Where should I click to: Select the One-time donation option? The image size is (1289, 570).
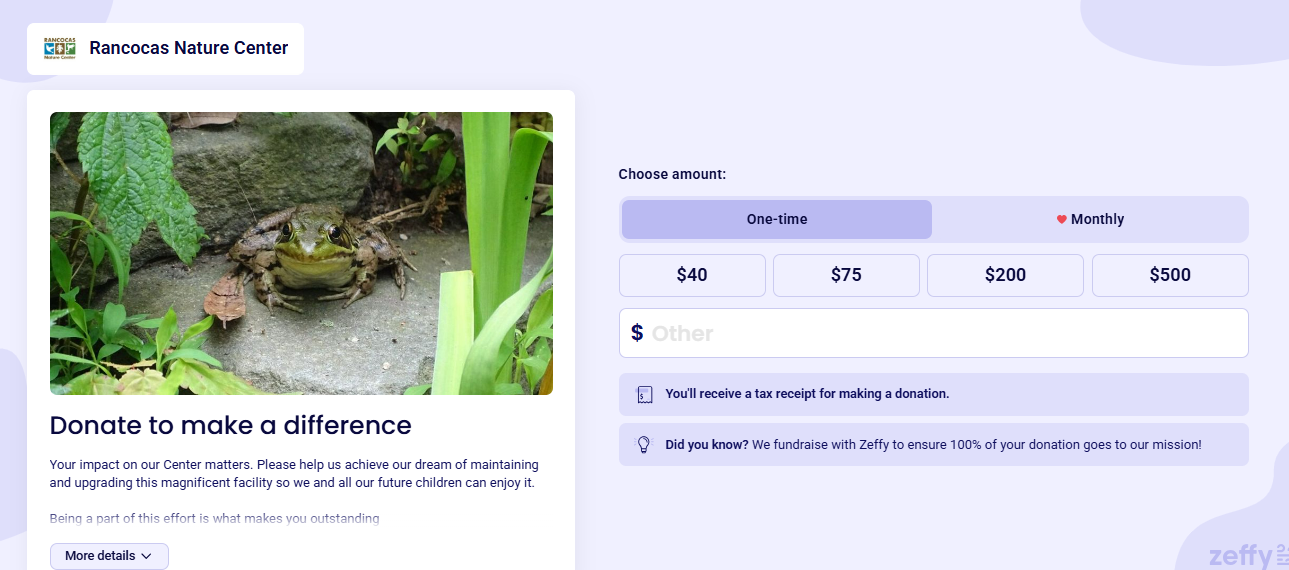click(x=776, y=219)
